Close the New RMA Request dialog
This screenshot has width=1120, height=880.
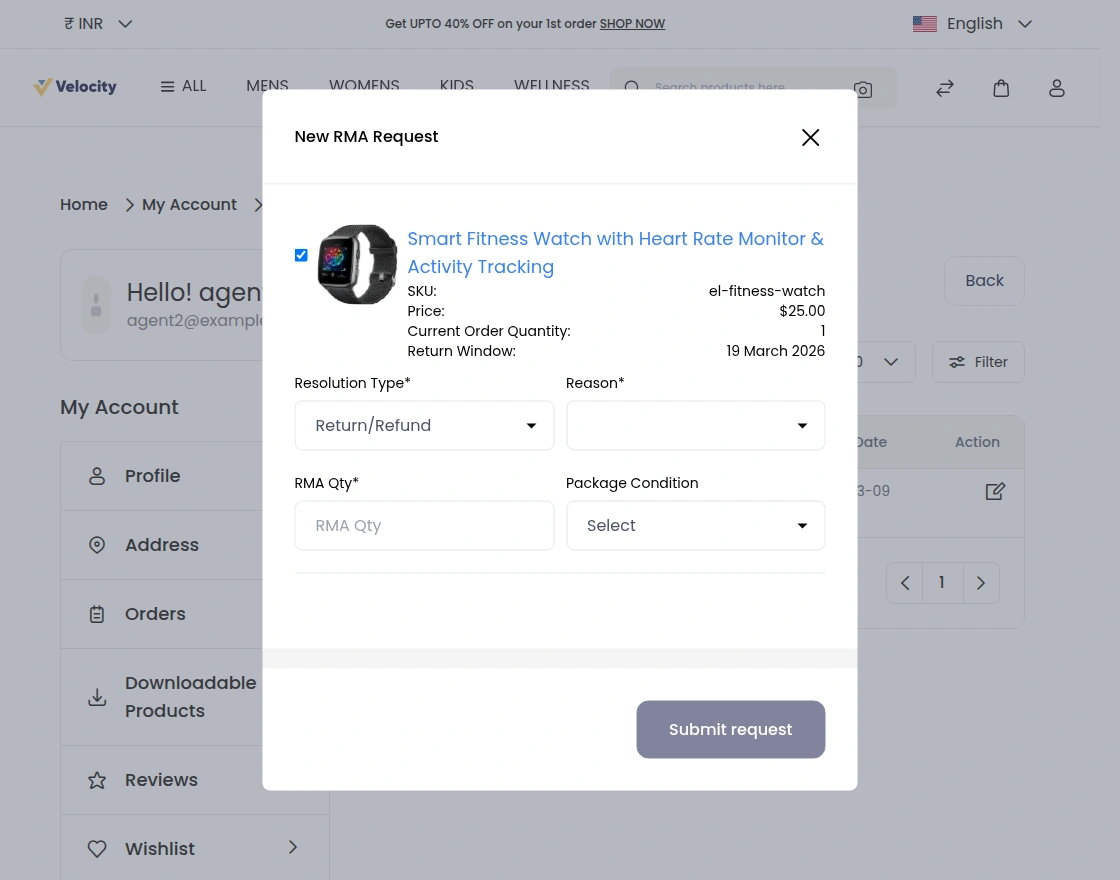(x=810, y=138)
